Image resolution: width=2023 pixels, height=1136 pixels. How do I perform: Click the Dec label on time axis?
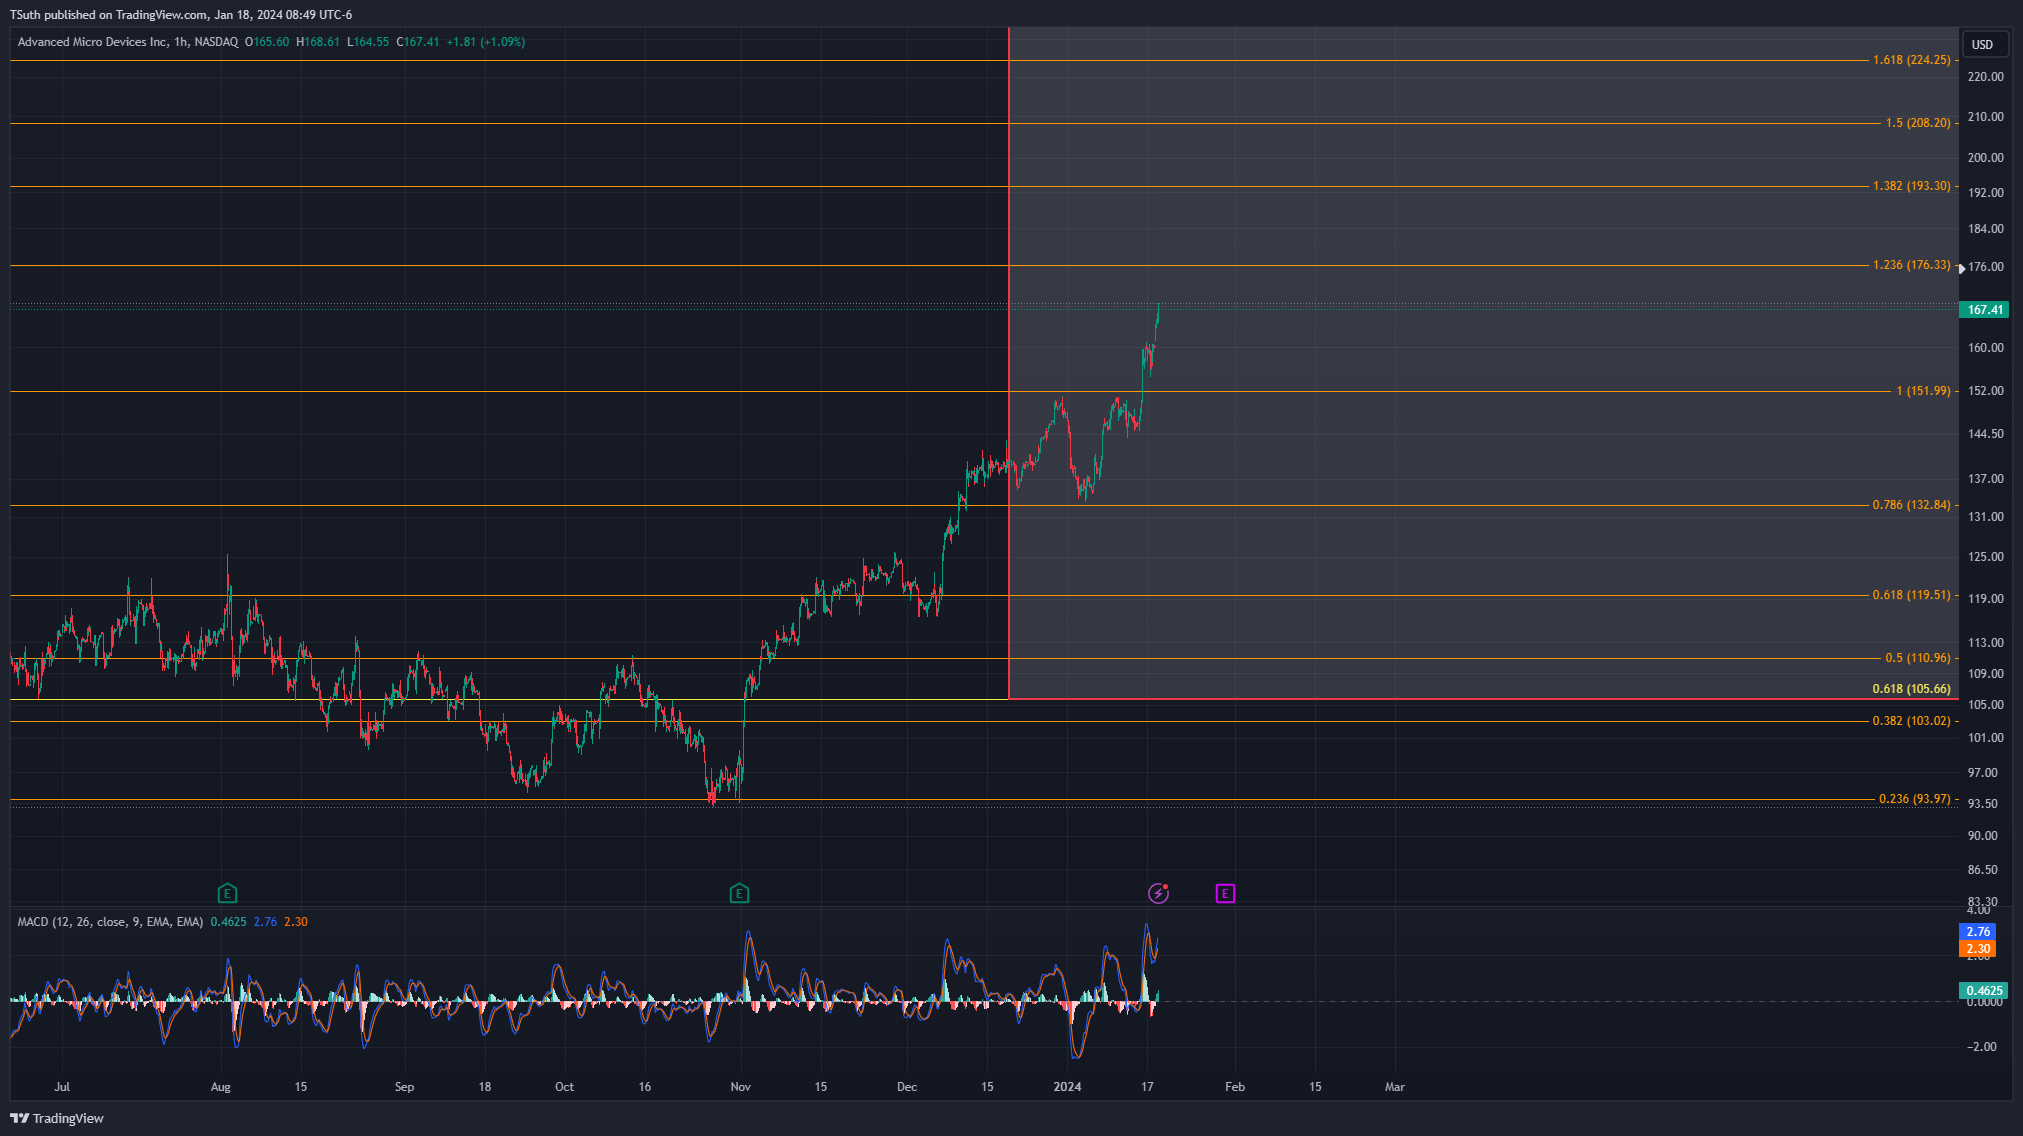click(907, 1087)
